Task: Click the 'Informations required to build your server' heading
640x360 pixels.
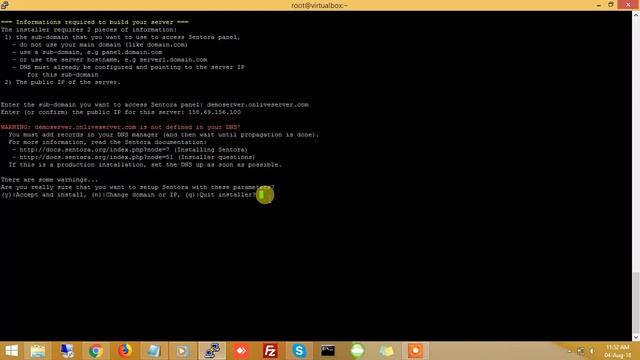Action: tap(94, 22)
